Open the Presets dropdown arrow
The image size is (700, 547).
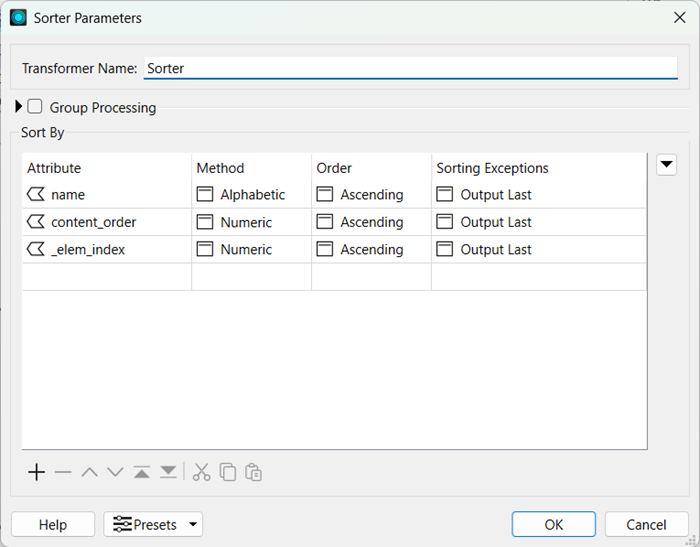(x=193, y=524)
